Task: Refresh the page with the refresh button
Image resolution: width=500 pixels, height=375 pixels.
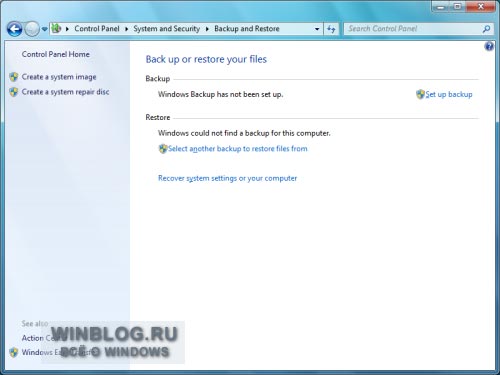Action: (x=331, y=29)
